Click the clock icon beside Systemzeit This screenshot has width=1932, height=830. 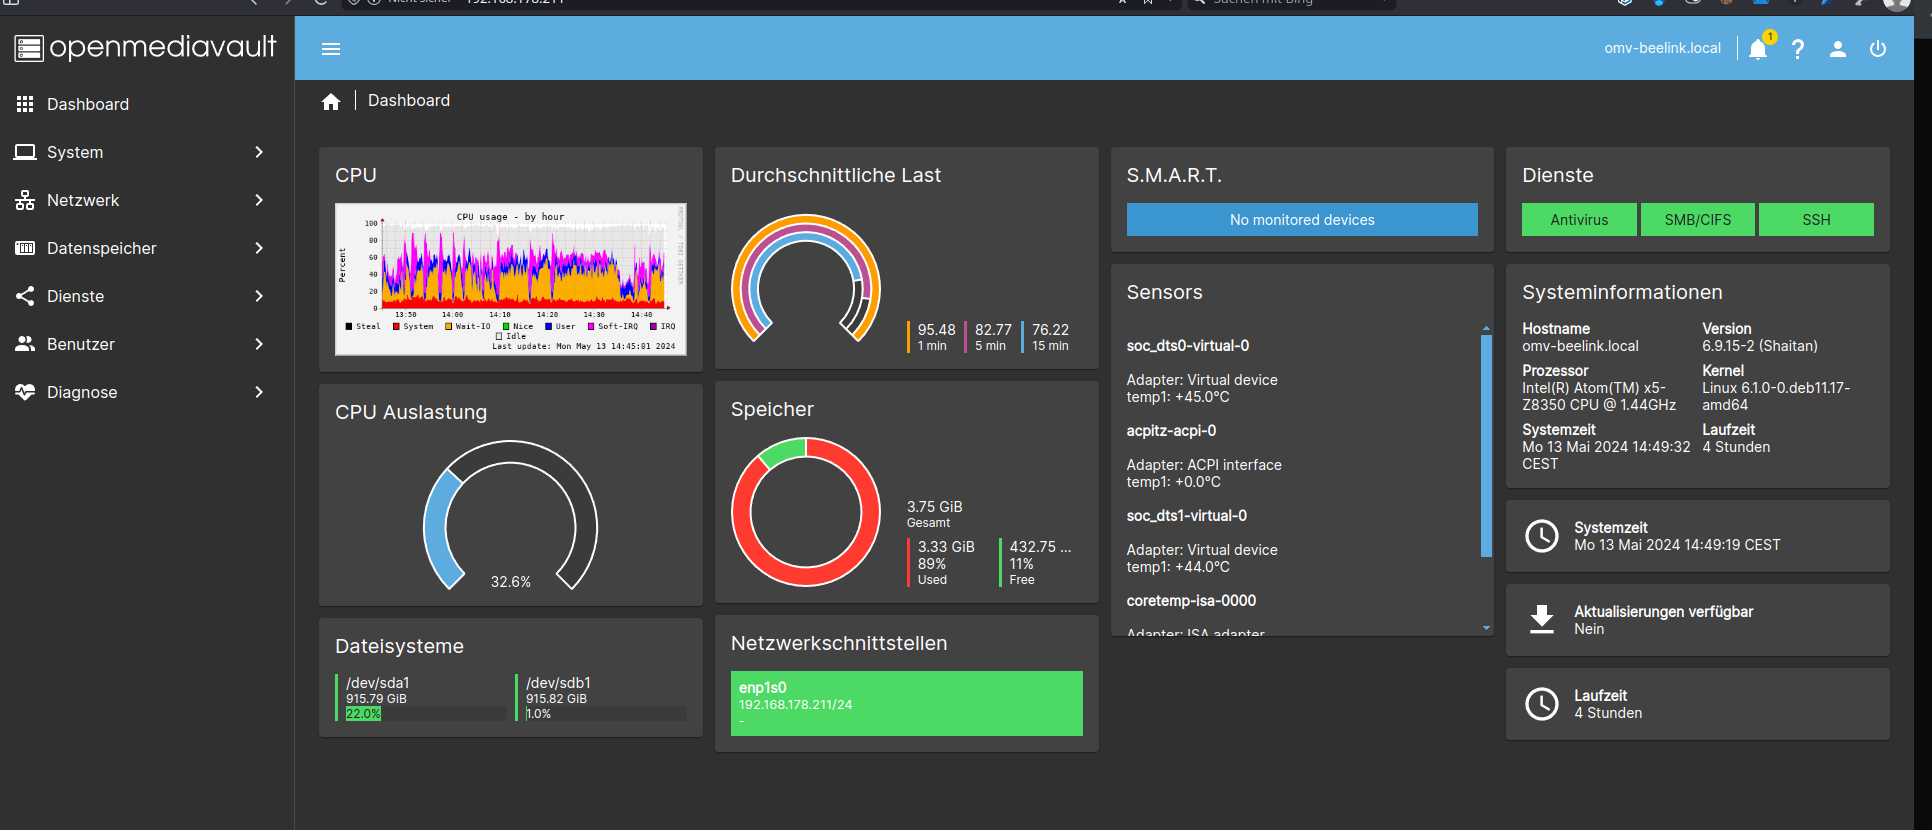click(1542, 536)
